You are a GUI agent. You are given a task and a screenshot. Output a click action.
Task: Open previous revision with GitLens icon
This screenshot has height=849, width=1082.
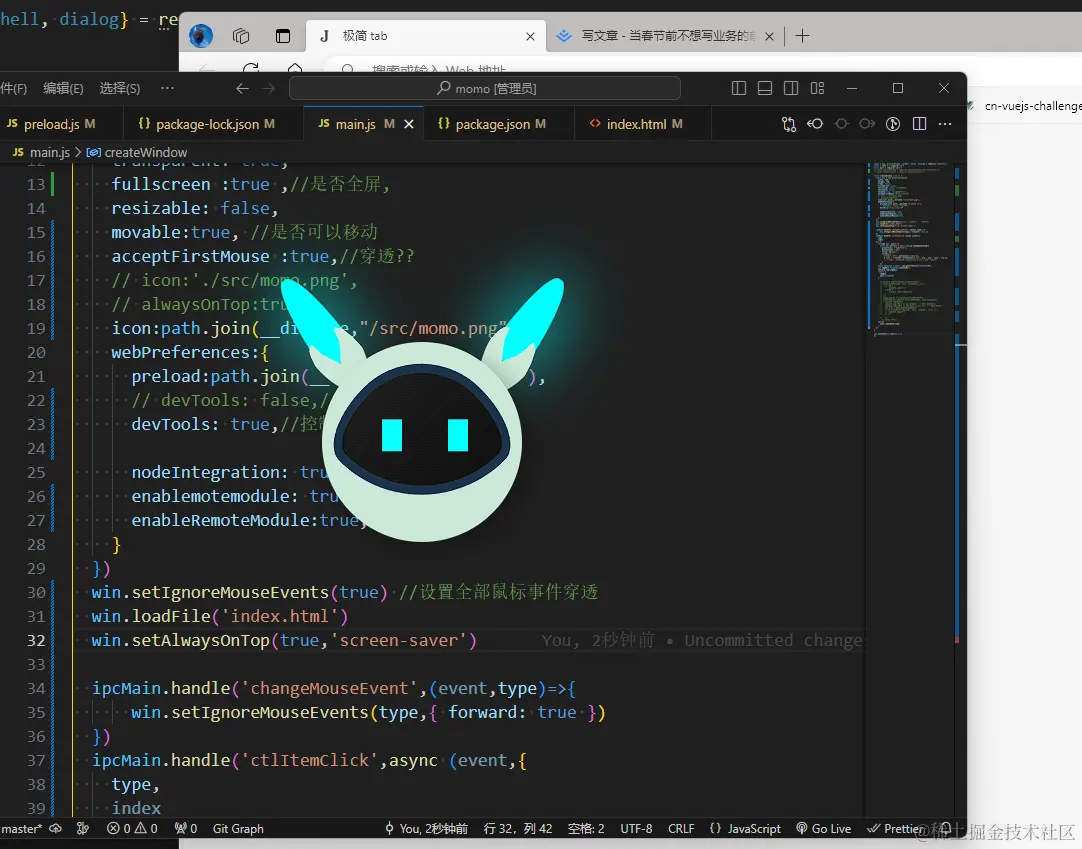coord(815,124)
